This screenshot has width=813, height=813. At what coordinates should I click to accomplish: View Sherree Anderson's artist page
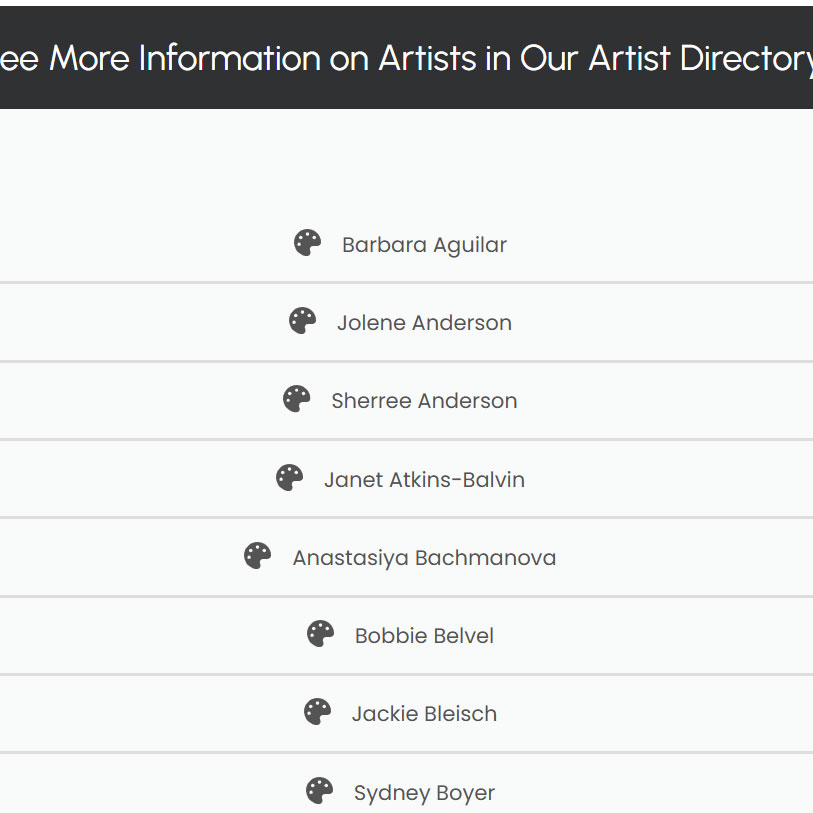pos(424,400)
